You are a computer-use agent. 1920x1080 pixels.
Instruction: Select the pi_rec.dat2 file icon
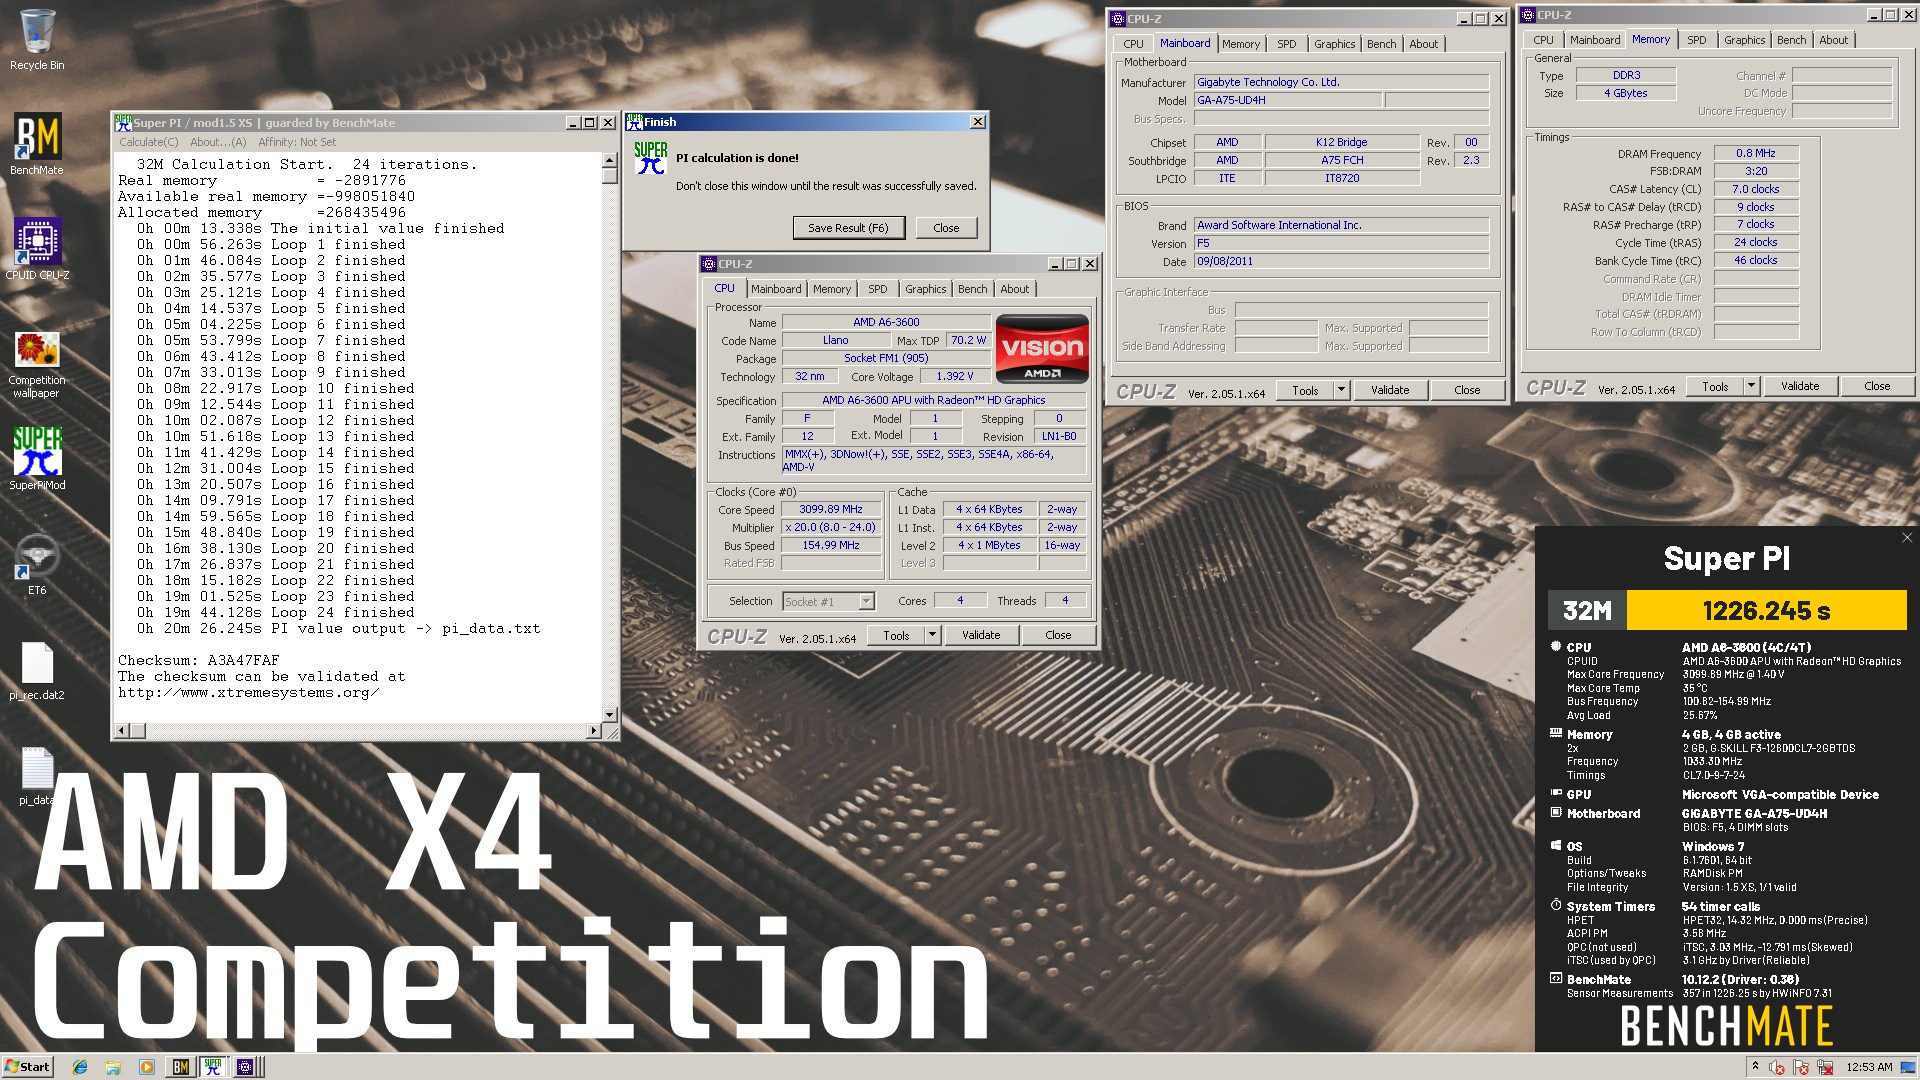click(37, 671)
